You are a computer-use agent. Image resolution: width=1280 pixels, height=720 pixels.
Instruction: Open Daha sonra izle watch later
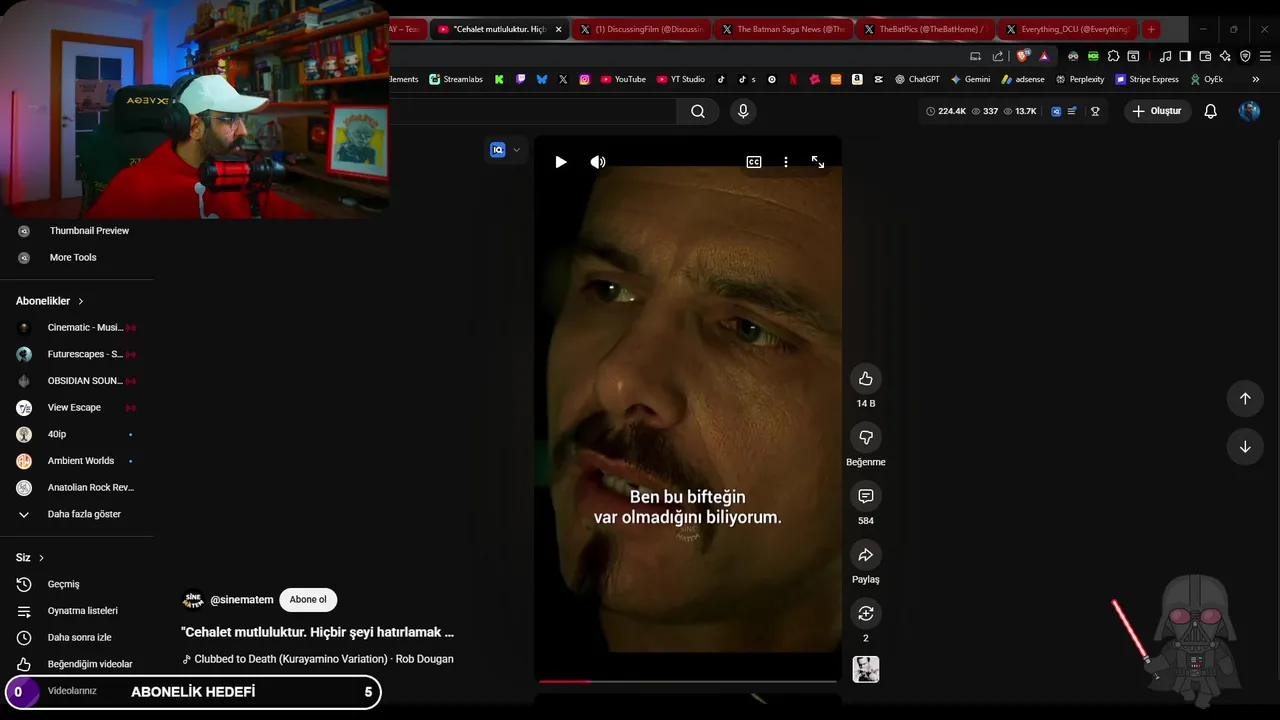click(77, 638)
